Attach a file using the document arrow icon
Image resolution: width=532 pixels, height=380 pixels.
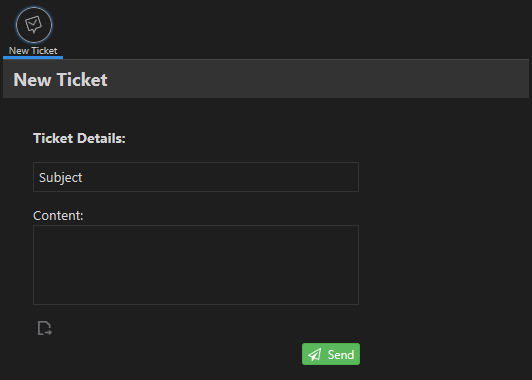[44, 328]
